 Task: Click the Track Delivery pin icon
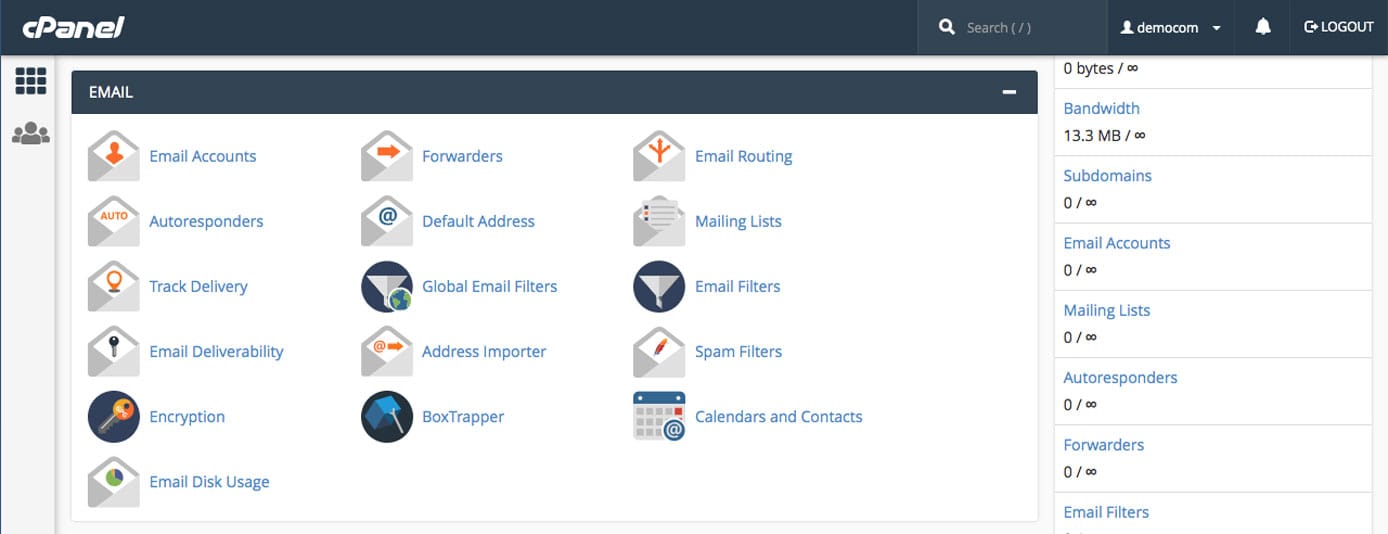113,286
